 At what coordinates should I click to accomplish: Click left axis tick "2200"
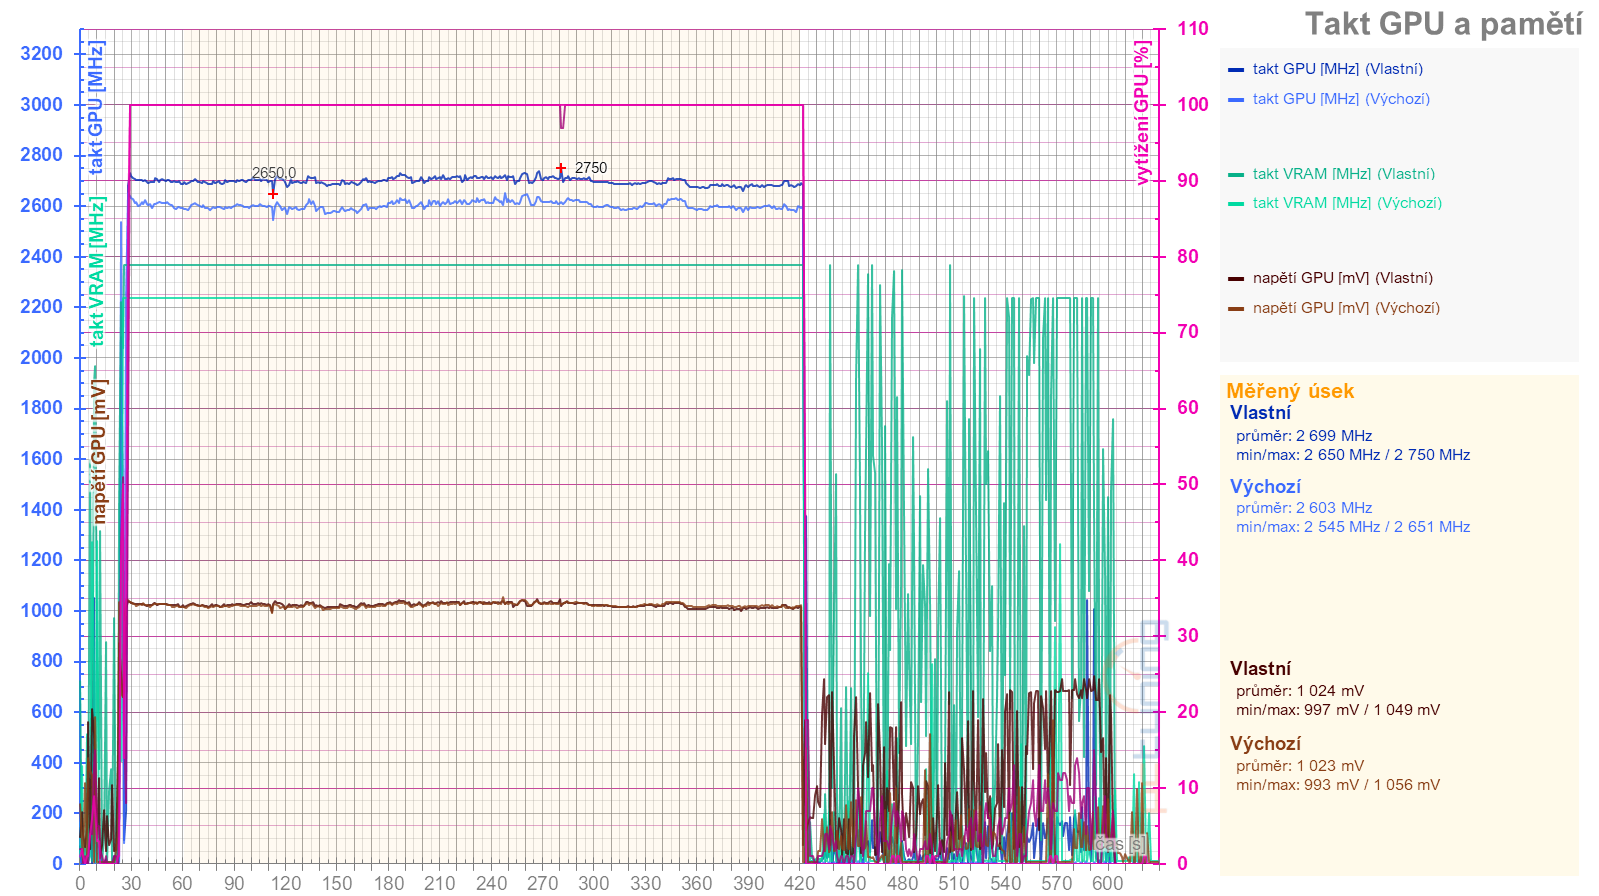point(41,307)
